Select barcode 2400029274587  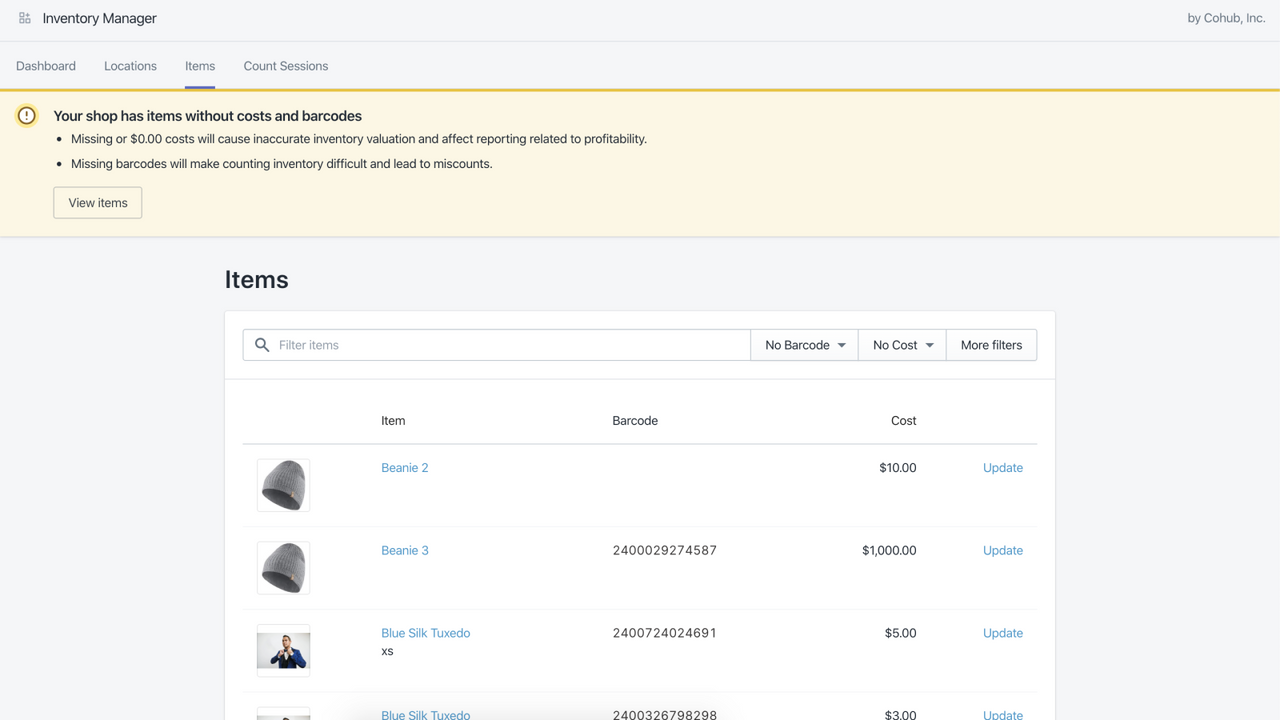(665, 551)
